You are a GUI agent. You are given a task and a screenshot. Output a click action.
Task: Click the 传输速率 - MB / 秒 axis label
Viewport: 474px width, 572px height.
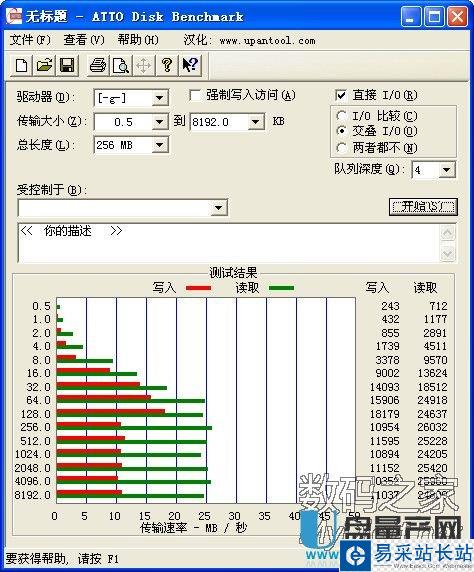194,527
